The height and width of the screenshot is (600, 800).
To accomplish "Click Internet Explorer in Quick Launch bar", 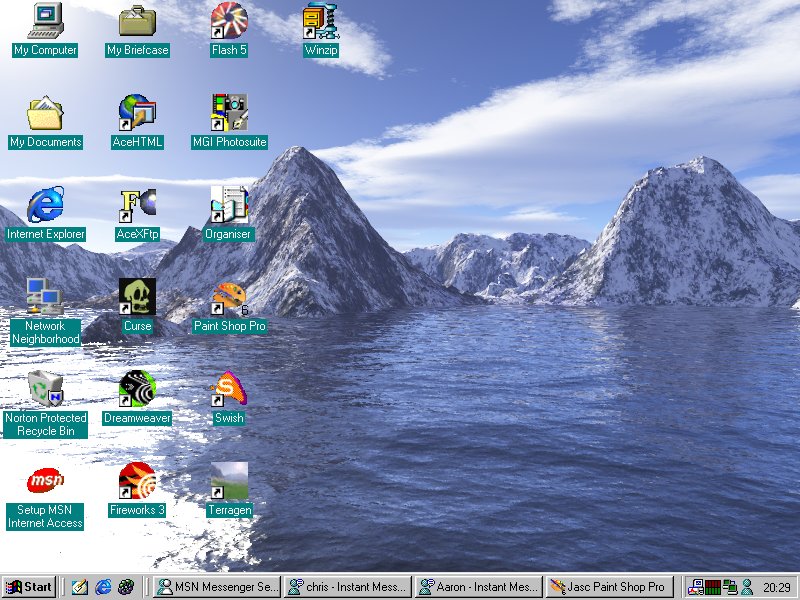I will point(103,587).
